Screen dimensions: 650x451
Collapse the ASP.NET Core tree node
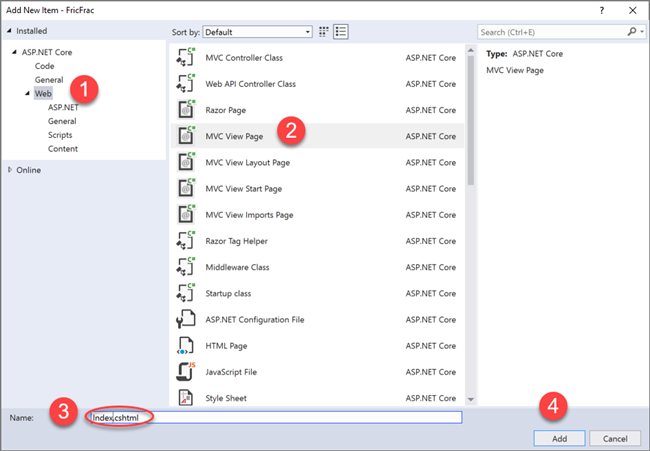15,52
